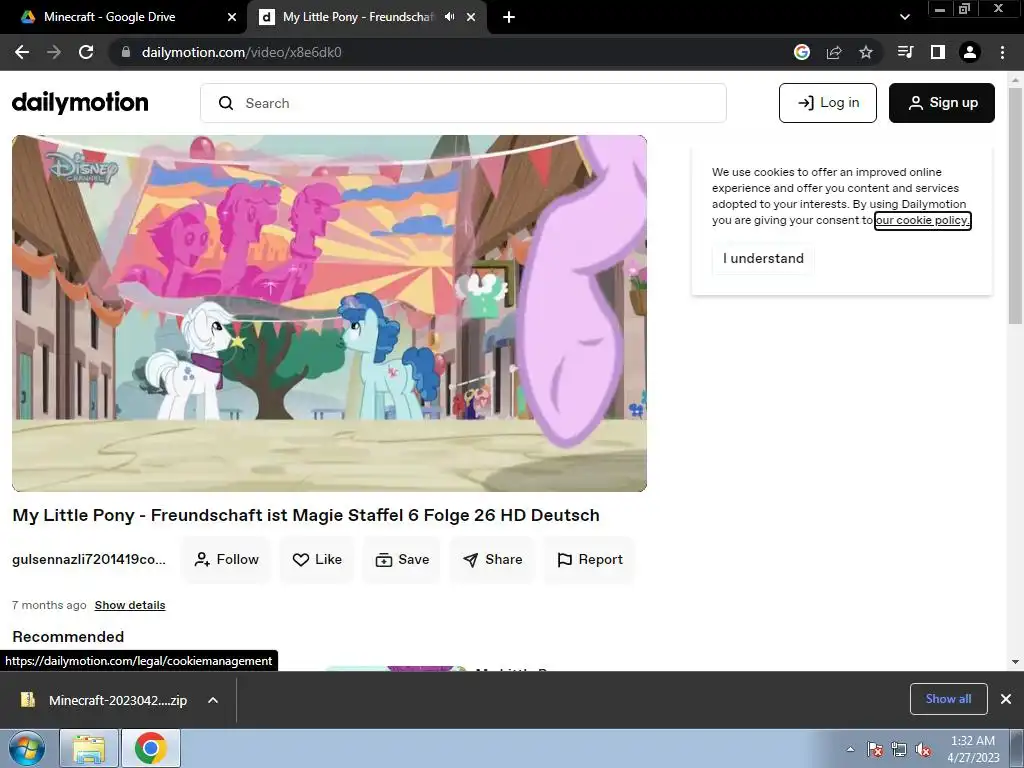Click the dailymotion logo
The width and height of the screenshot is (1024, 768).
80,103
